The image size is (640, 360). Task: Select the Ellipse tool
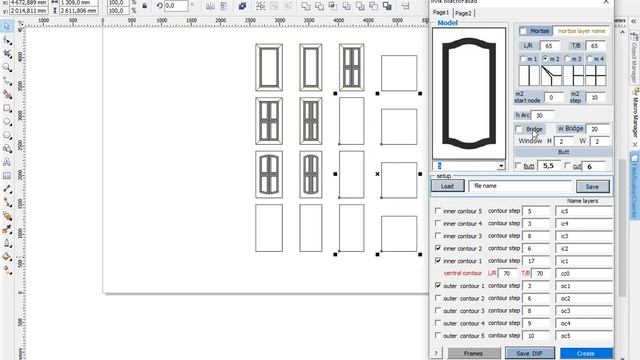click(x=7, y=122)
